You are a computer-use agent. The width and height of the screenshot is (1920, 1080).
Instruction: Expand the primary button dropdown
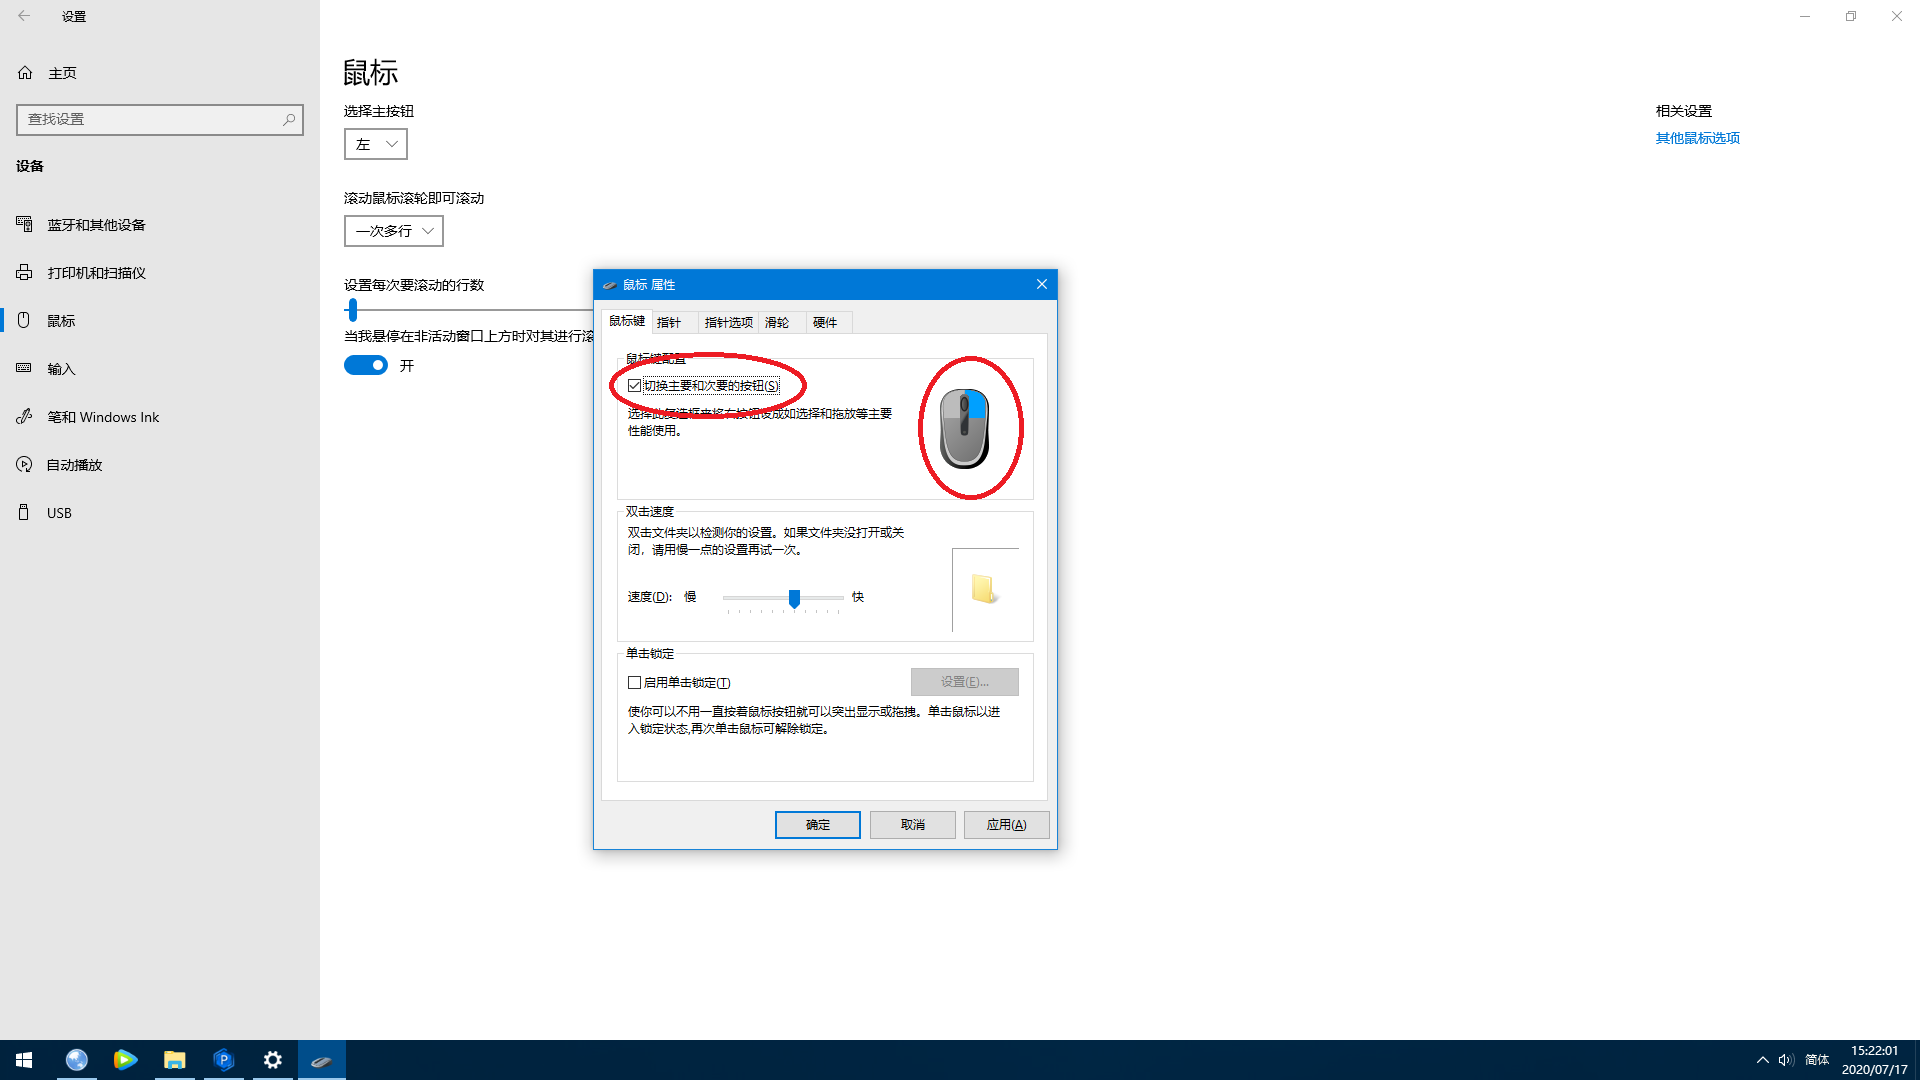tap(376, 144)
